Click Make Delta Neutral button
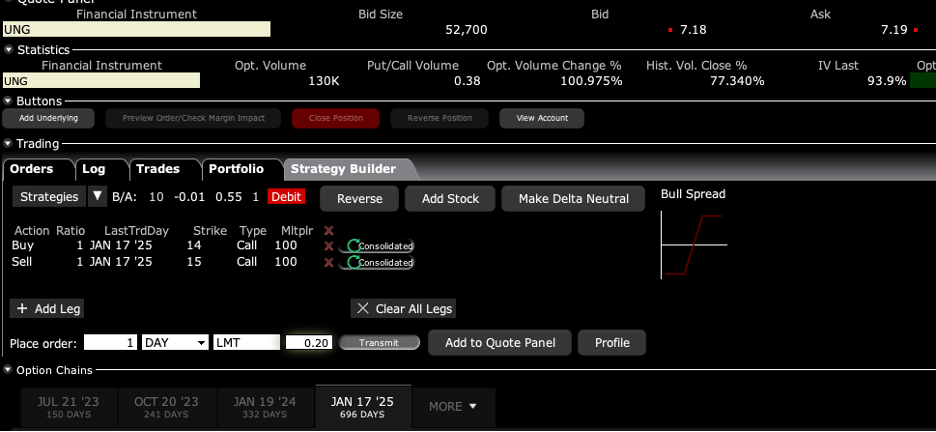936x432 pixels. click(573, 199)
